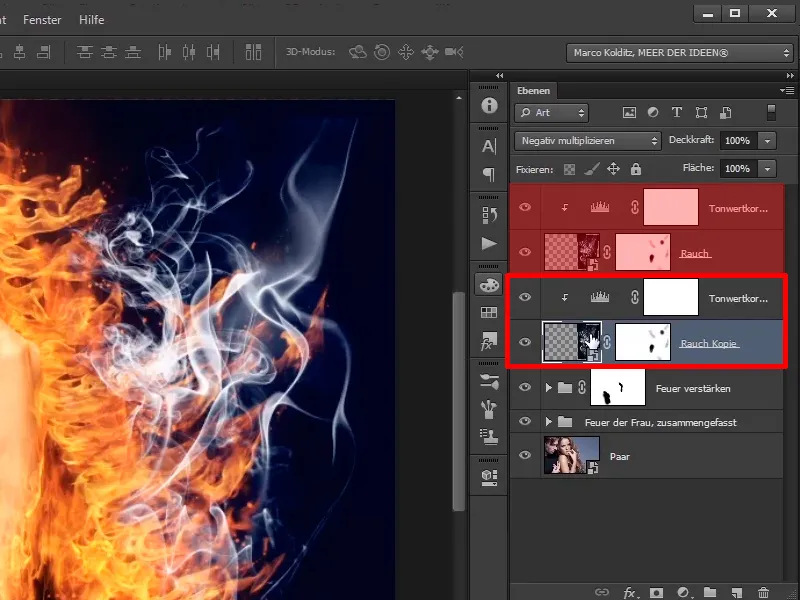
Task: Delete layer with trash icon
Action: click(x=763, y=592)
